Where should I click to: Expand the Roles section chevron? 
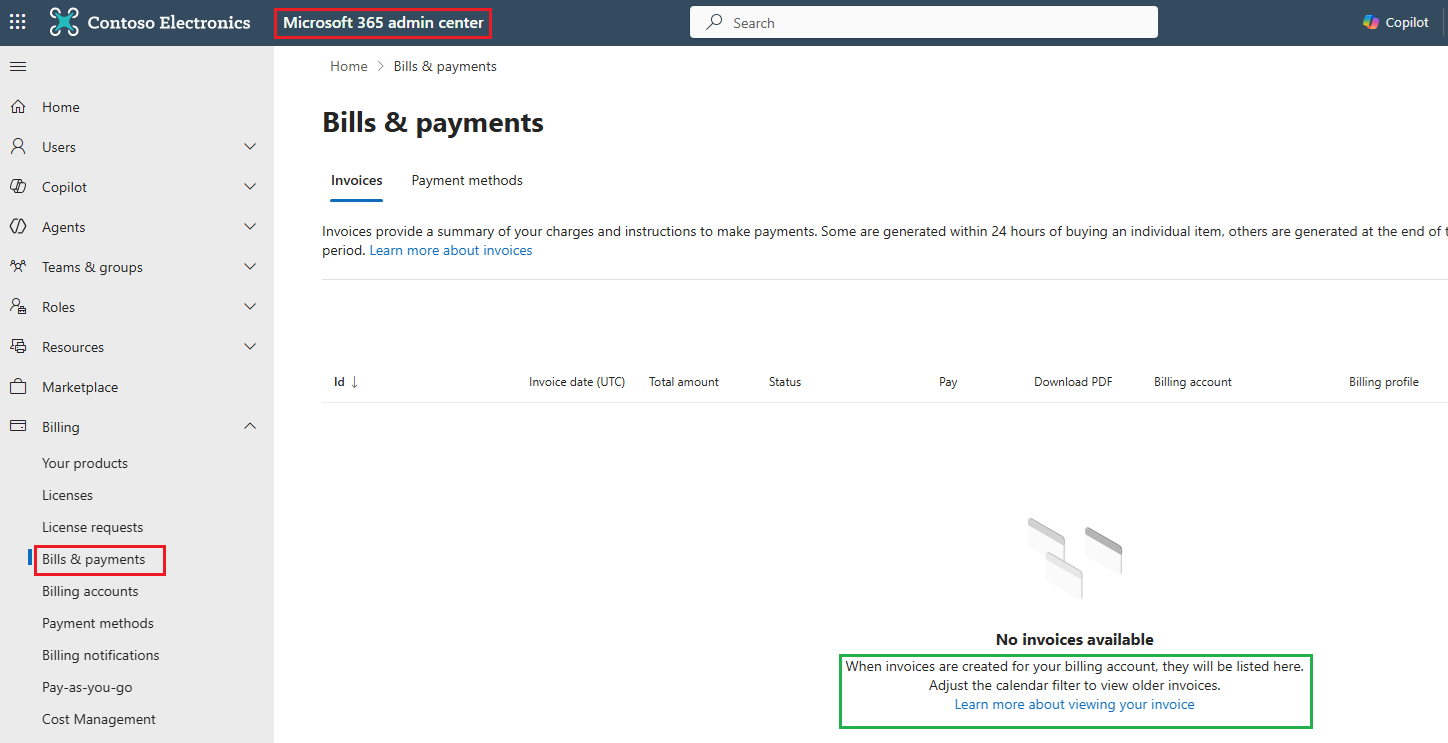coord(250,307)
